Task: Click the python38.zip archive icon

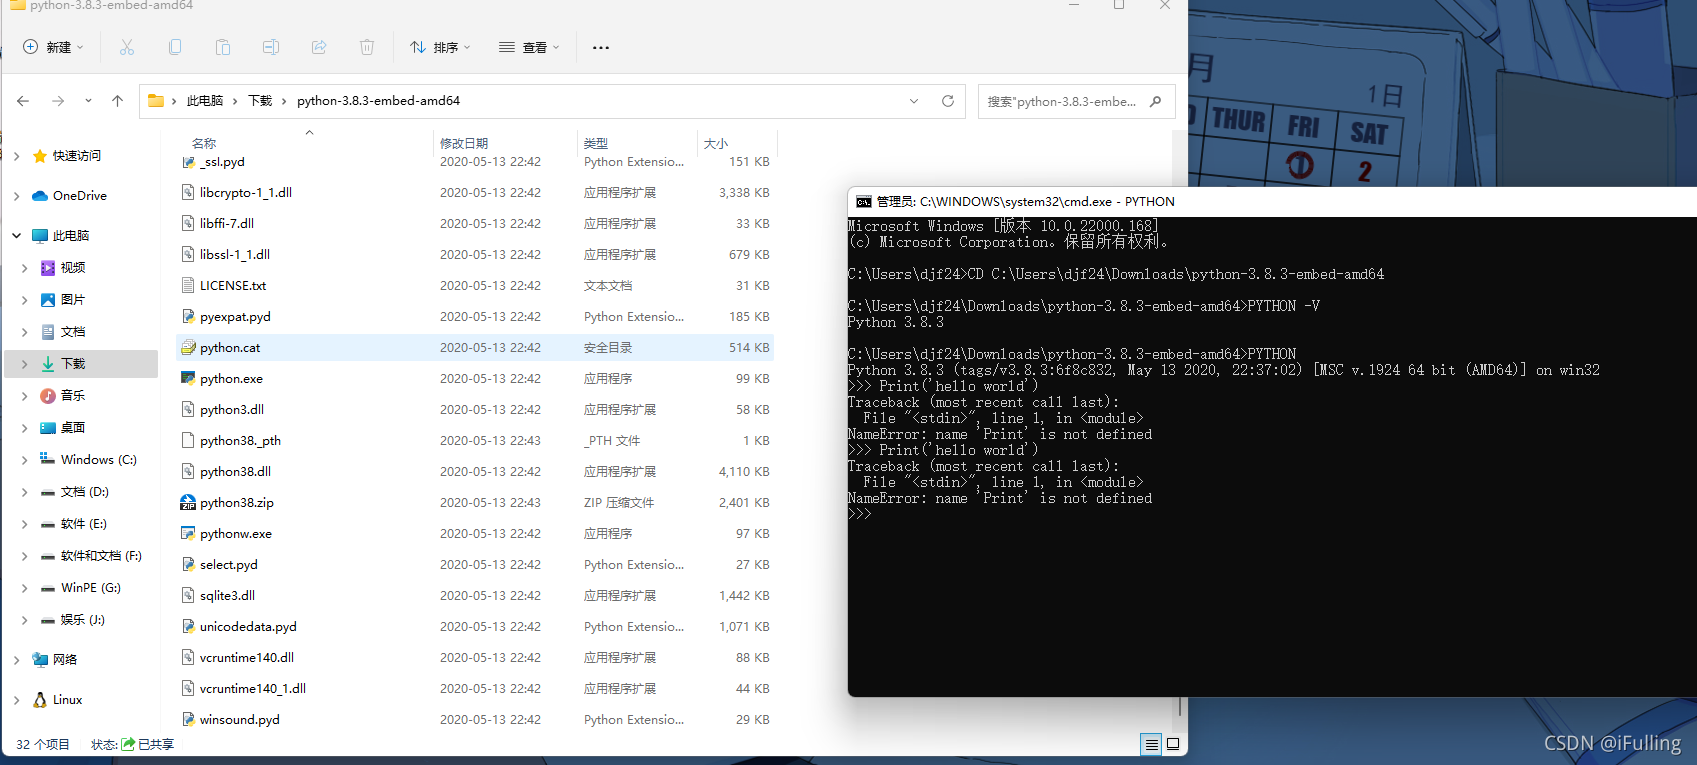Action: tap(188, 502)
